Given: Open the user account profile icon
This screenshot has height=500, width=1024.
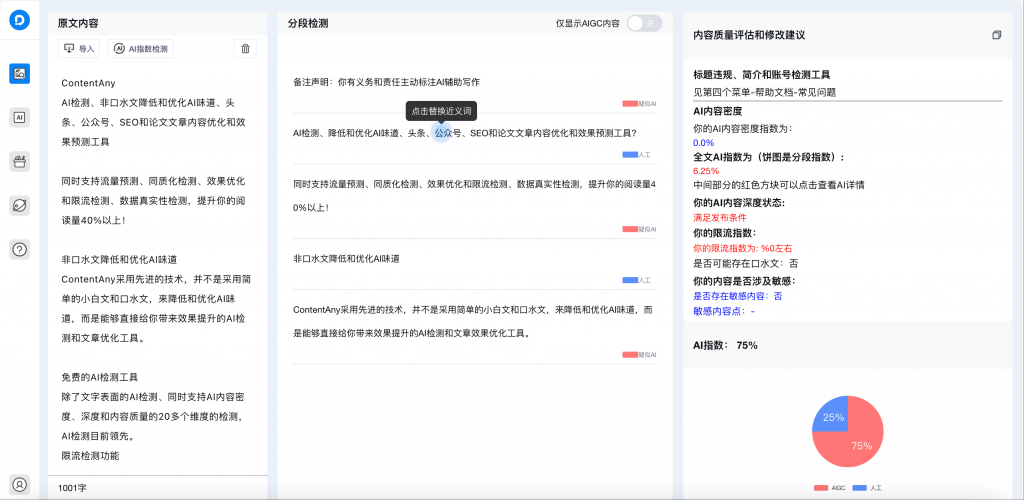Looking at the screenshot, I should tap(20, 484).
